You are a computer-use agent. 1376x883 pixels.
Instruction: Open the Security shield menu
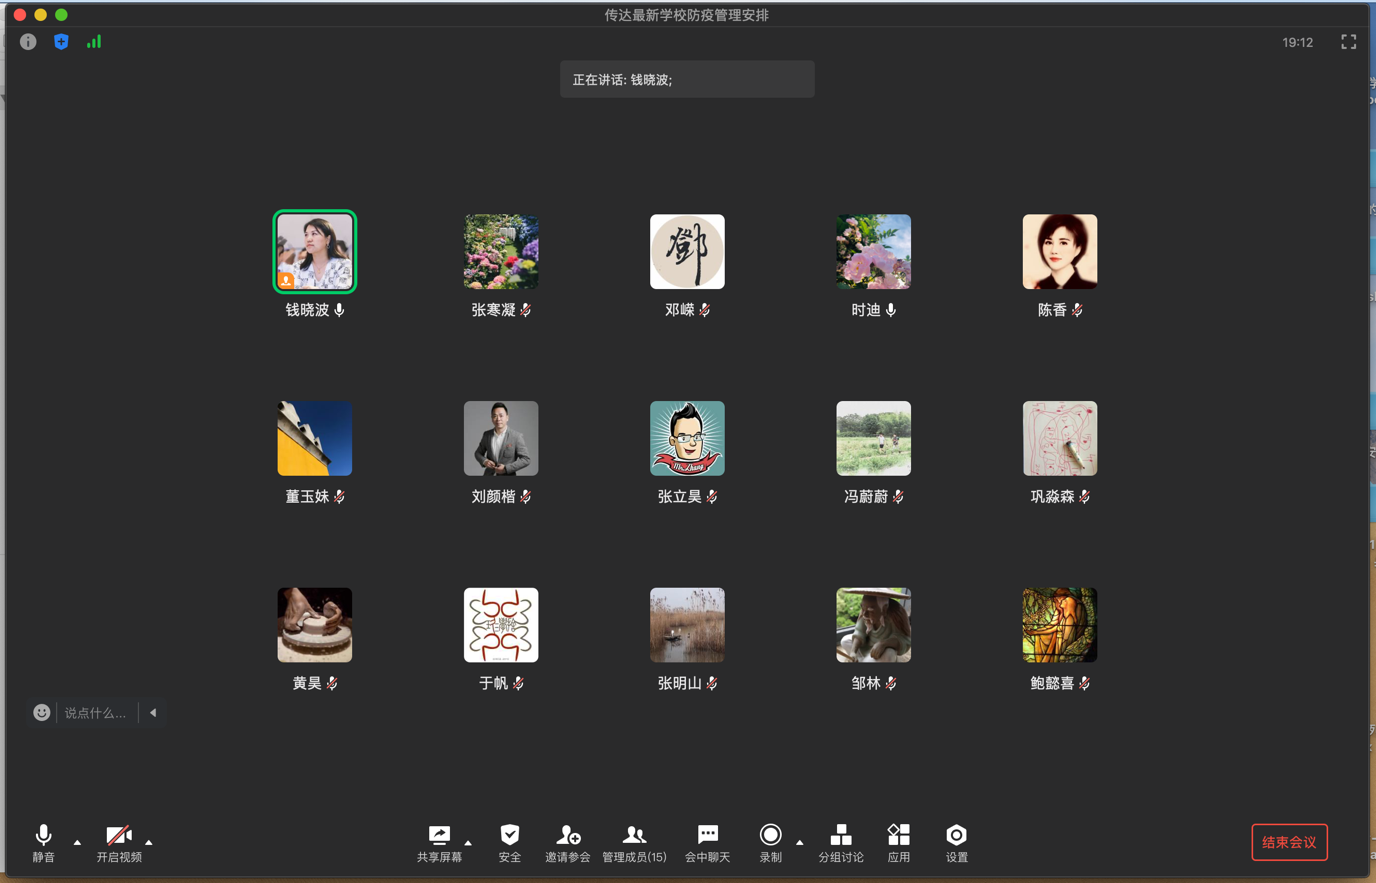510,842
